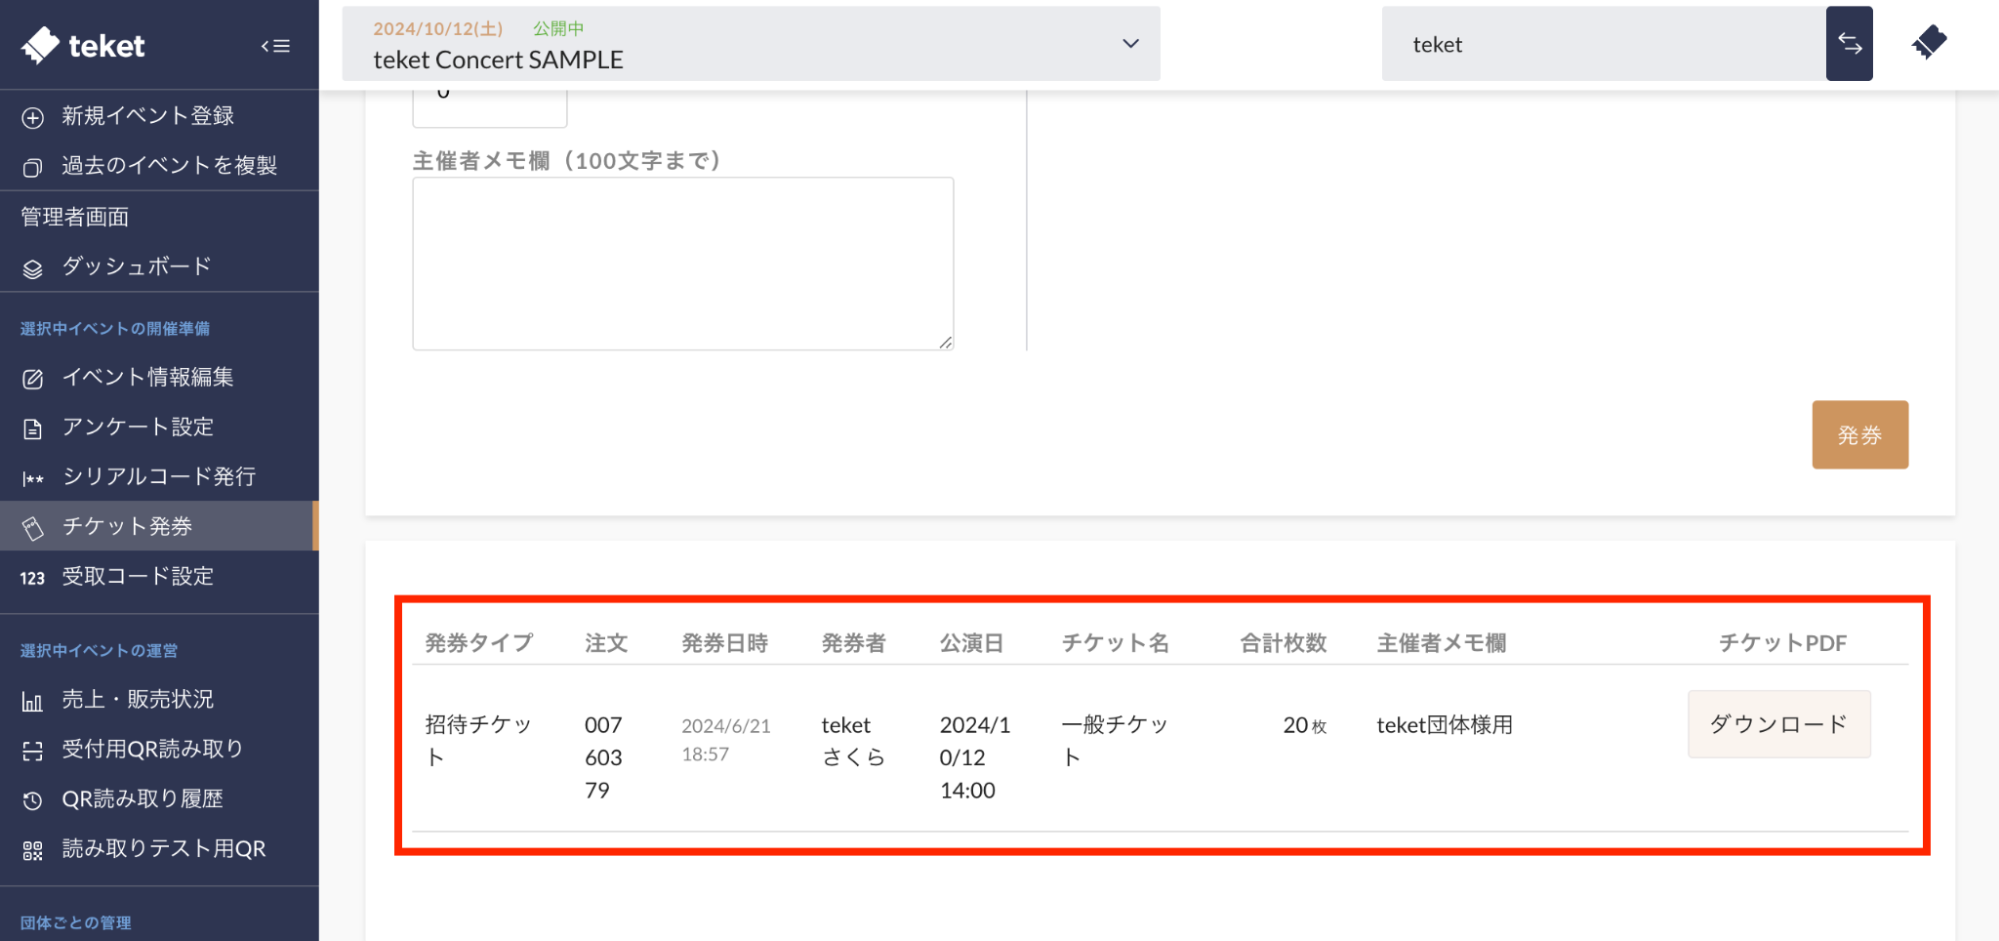Screen dimensions: 1999x941
Task: Open シリアルコード発行 page
Action: [159, 476]
